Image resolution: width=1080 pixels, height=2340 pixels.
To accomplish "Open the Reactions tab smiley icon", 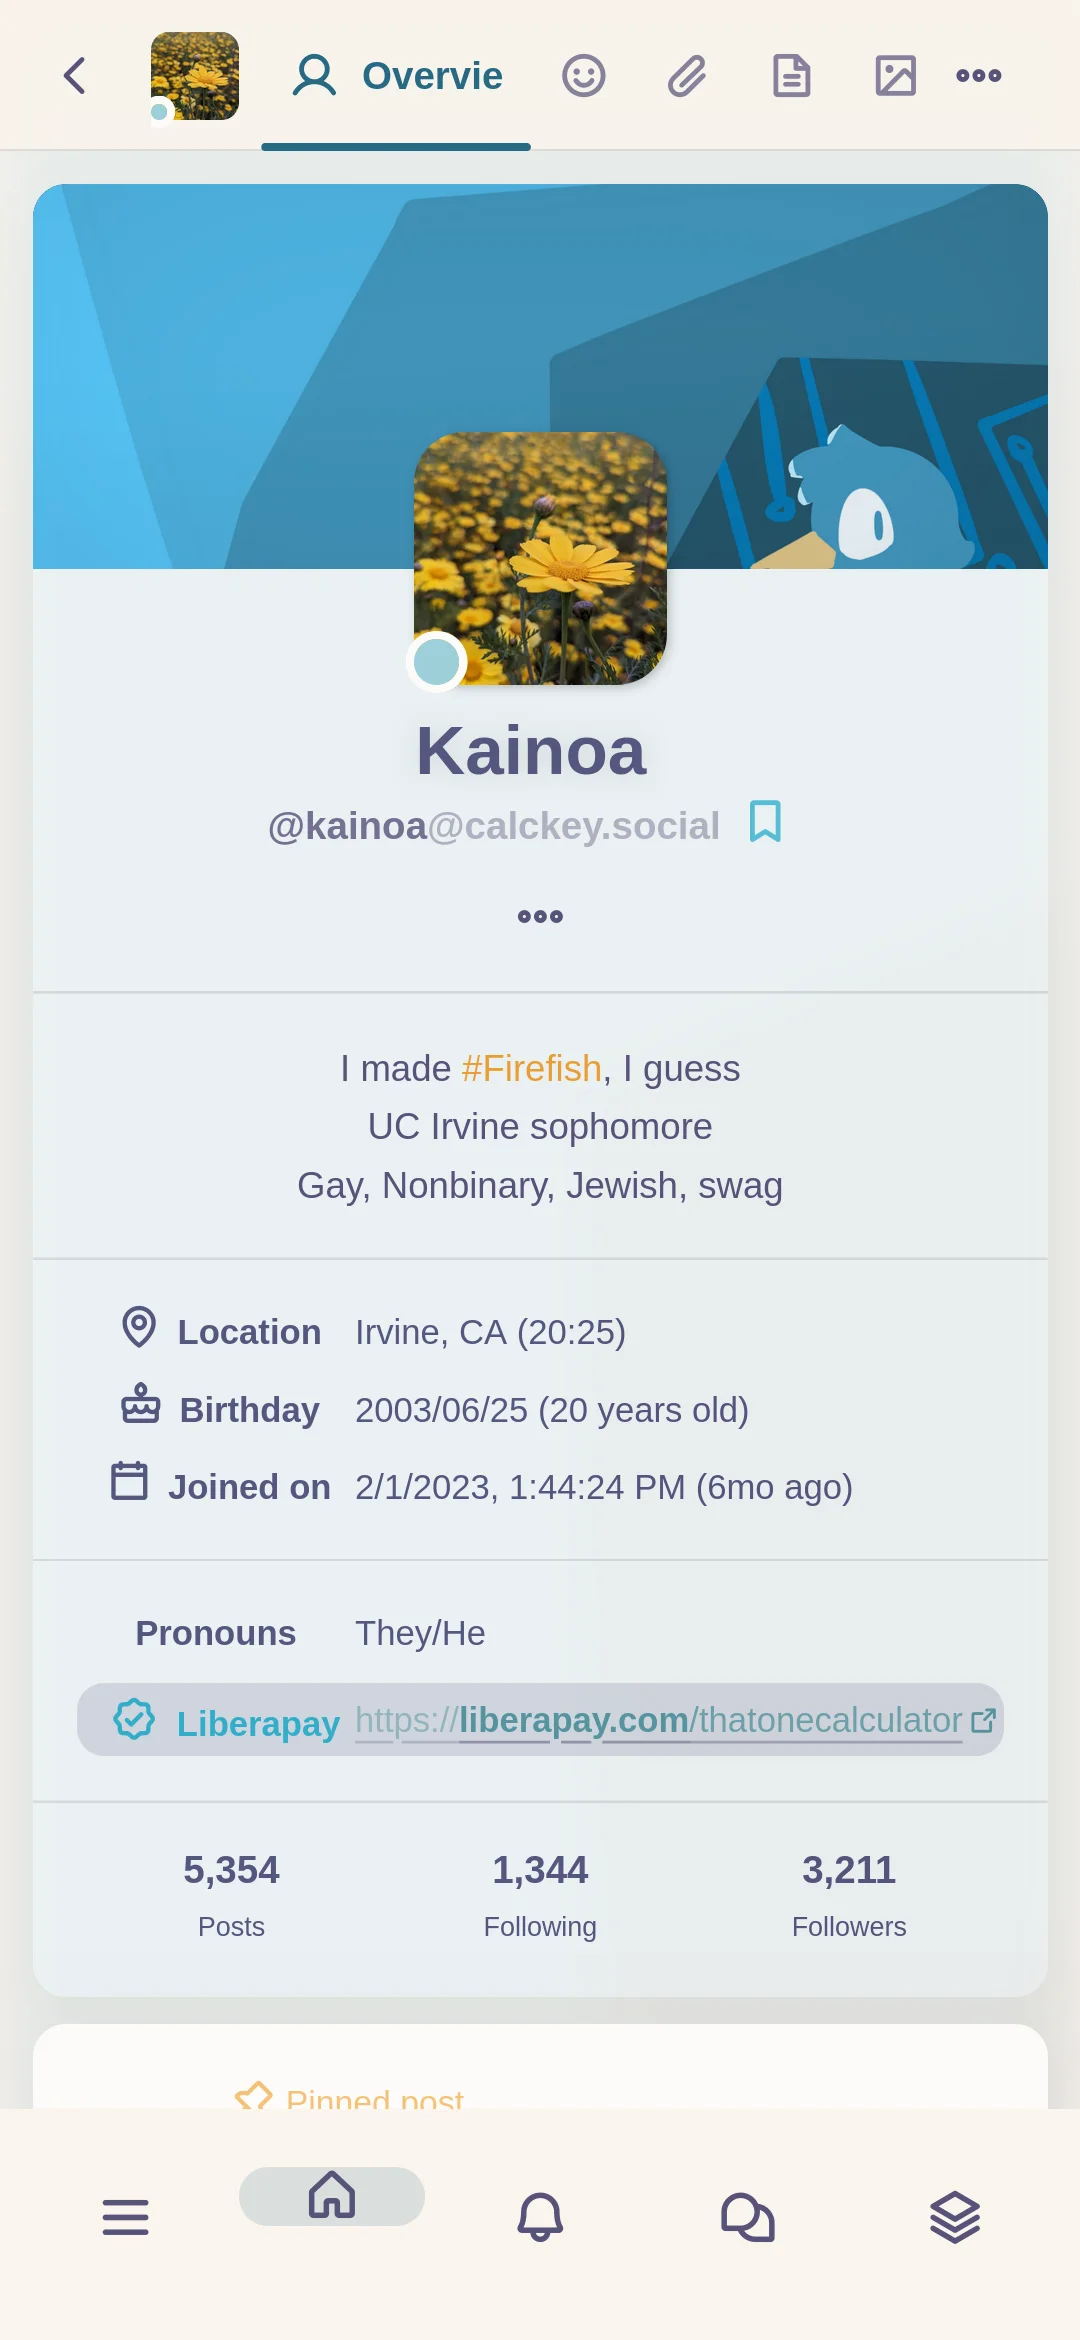I will (583, 75).
